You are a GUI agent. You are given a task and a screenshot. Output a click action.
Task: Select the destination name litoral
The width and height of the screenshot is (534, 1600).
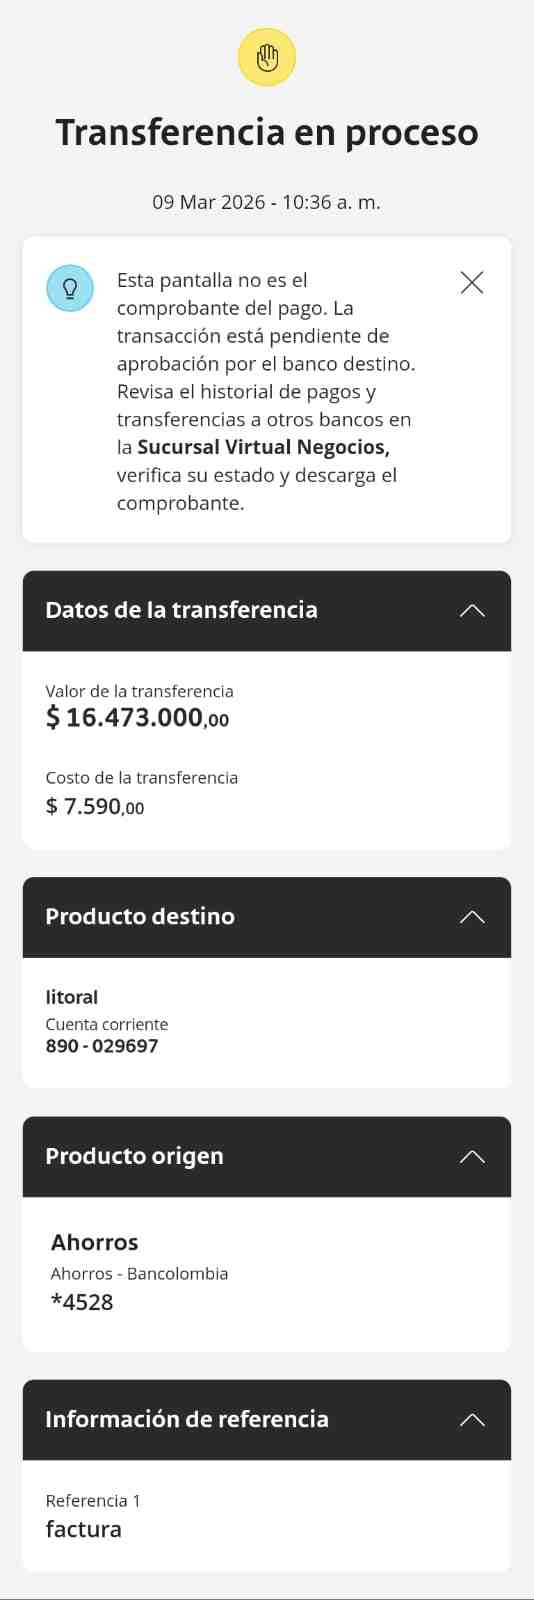(72, 997)
